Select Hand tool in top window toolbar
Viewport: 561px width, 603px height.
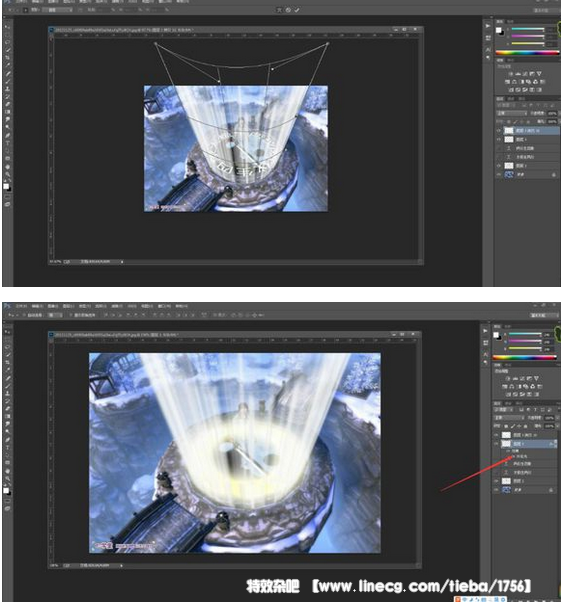pos(8,167)
